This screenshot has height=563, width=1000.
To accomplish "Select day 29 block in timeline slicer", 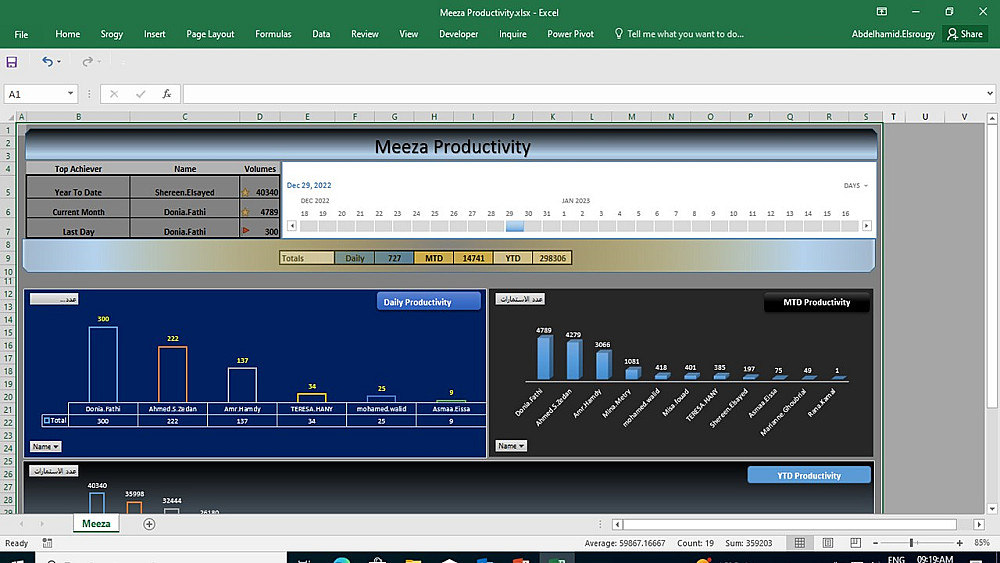I will point(514,226).
